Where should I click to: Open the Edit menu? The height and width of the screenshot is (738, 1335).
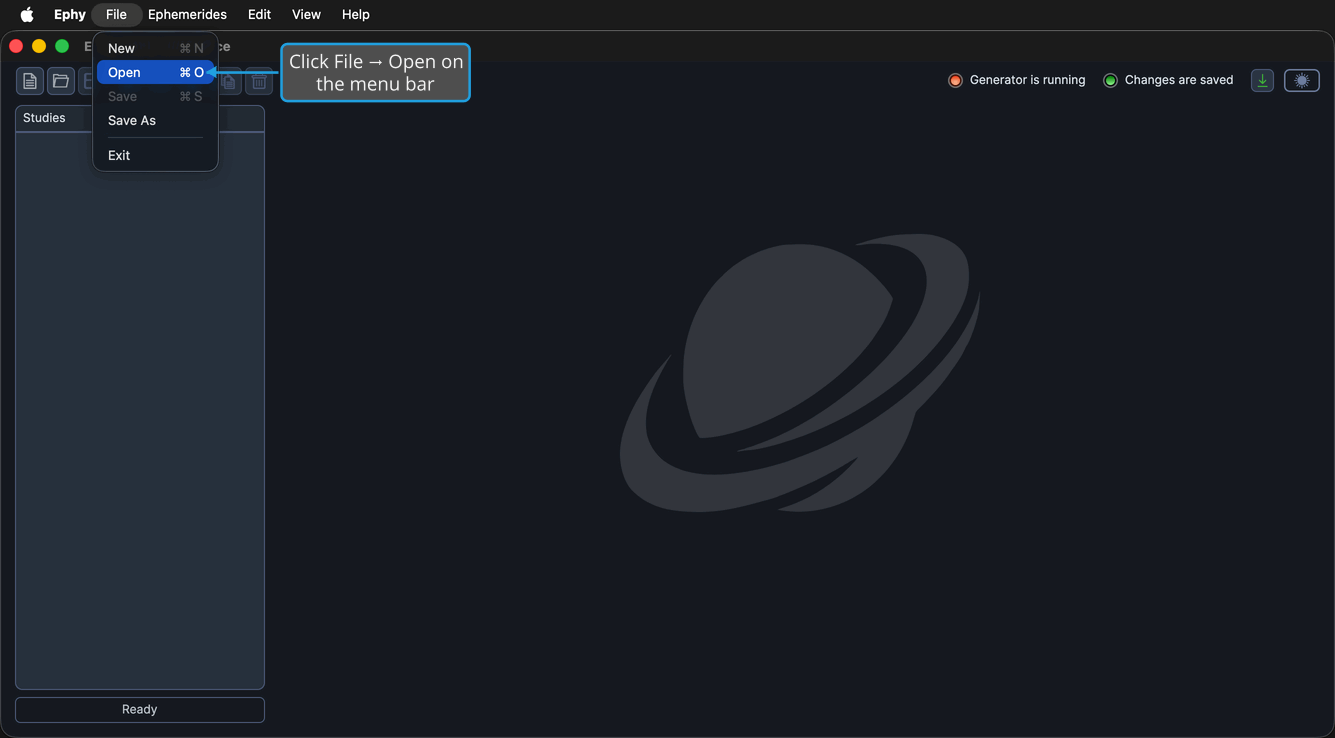coord(259,14)
